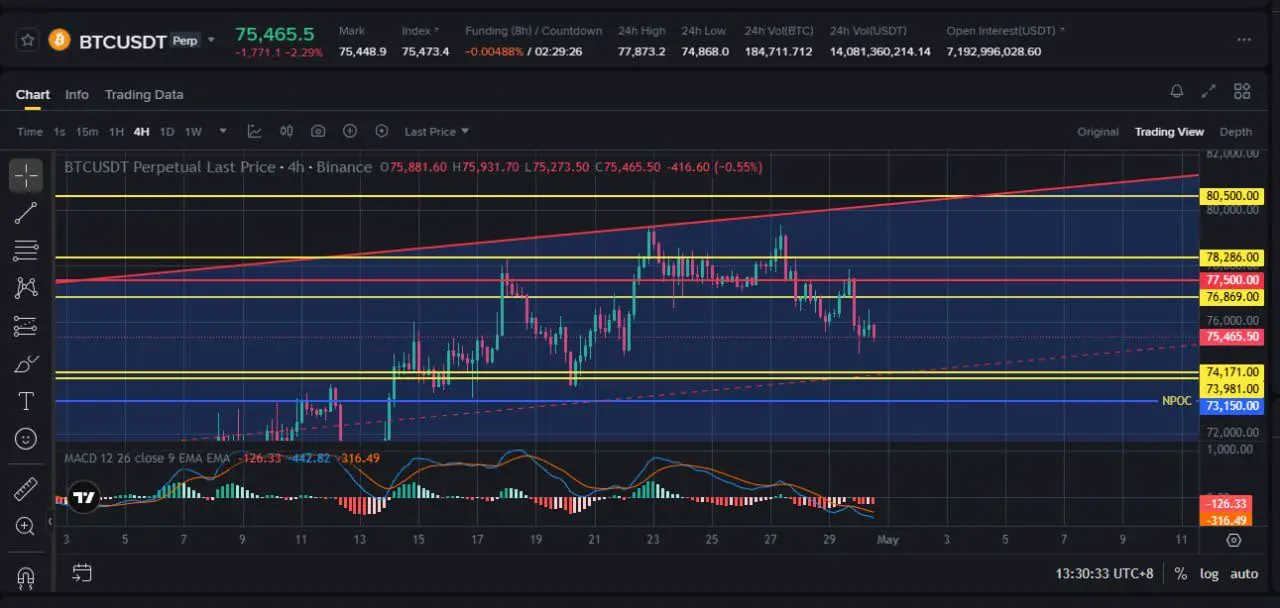Viewport: 1280px width, 608px height.
Task: Click the 80,500.00 yellow price label
Action: tap(1233, 196)
